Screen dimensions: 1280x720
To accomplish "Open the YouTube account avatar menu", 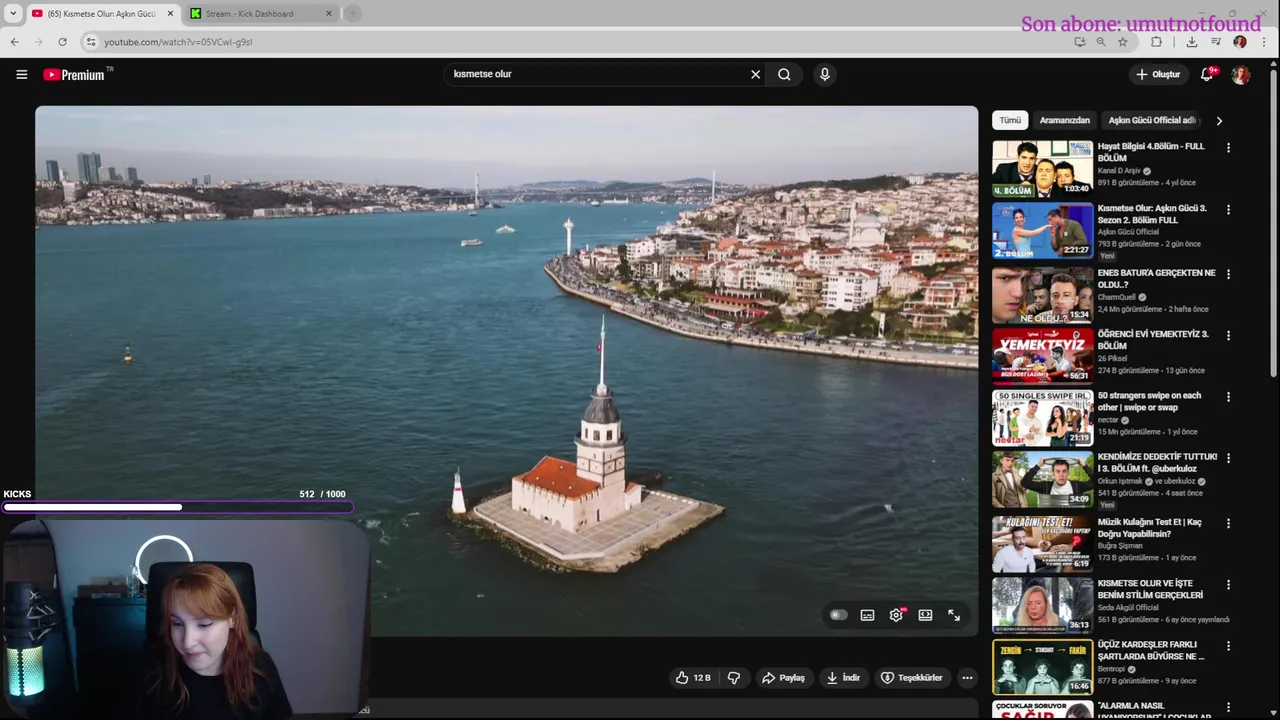I will [x=1240, y=75].
